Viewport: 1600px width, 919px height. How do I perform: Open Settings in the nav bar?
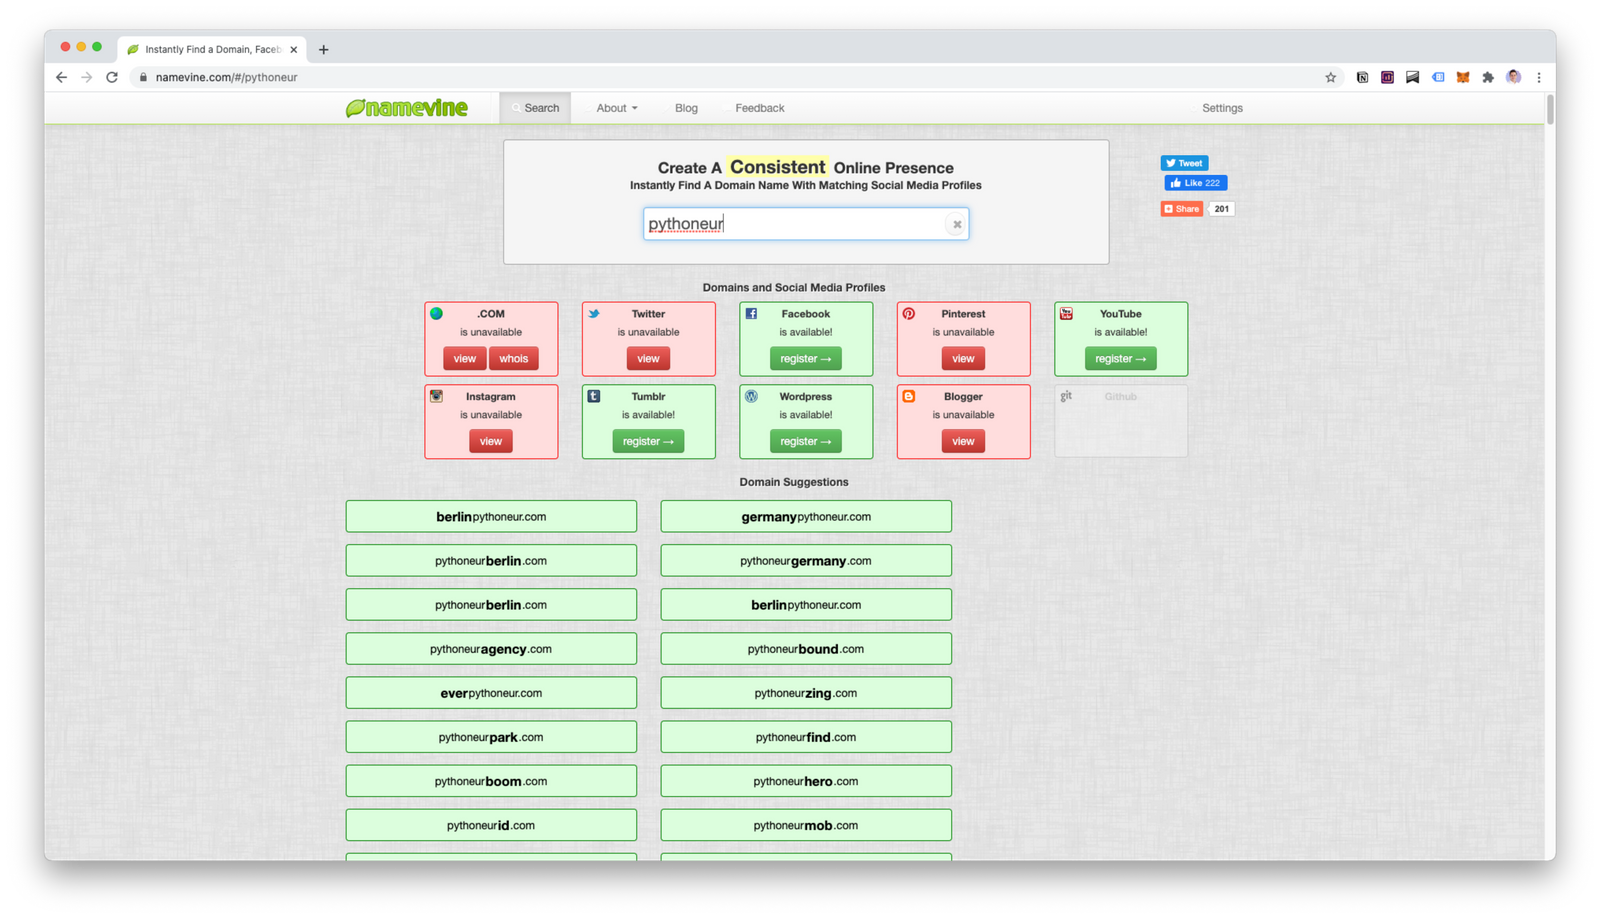coord(1222,108)
